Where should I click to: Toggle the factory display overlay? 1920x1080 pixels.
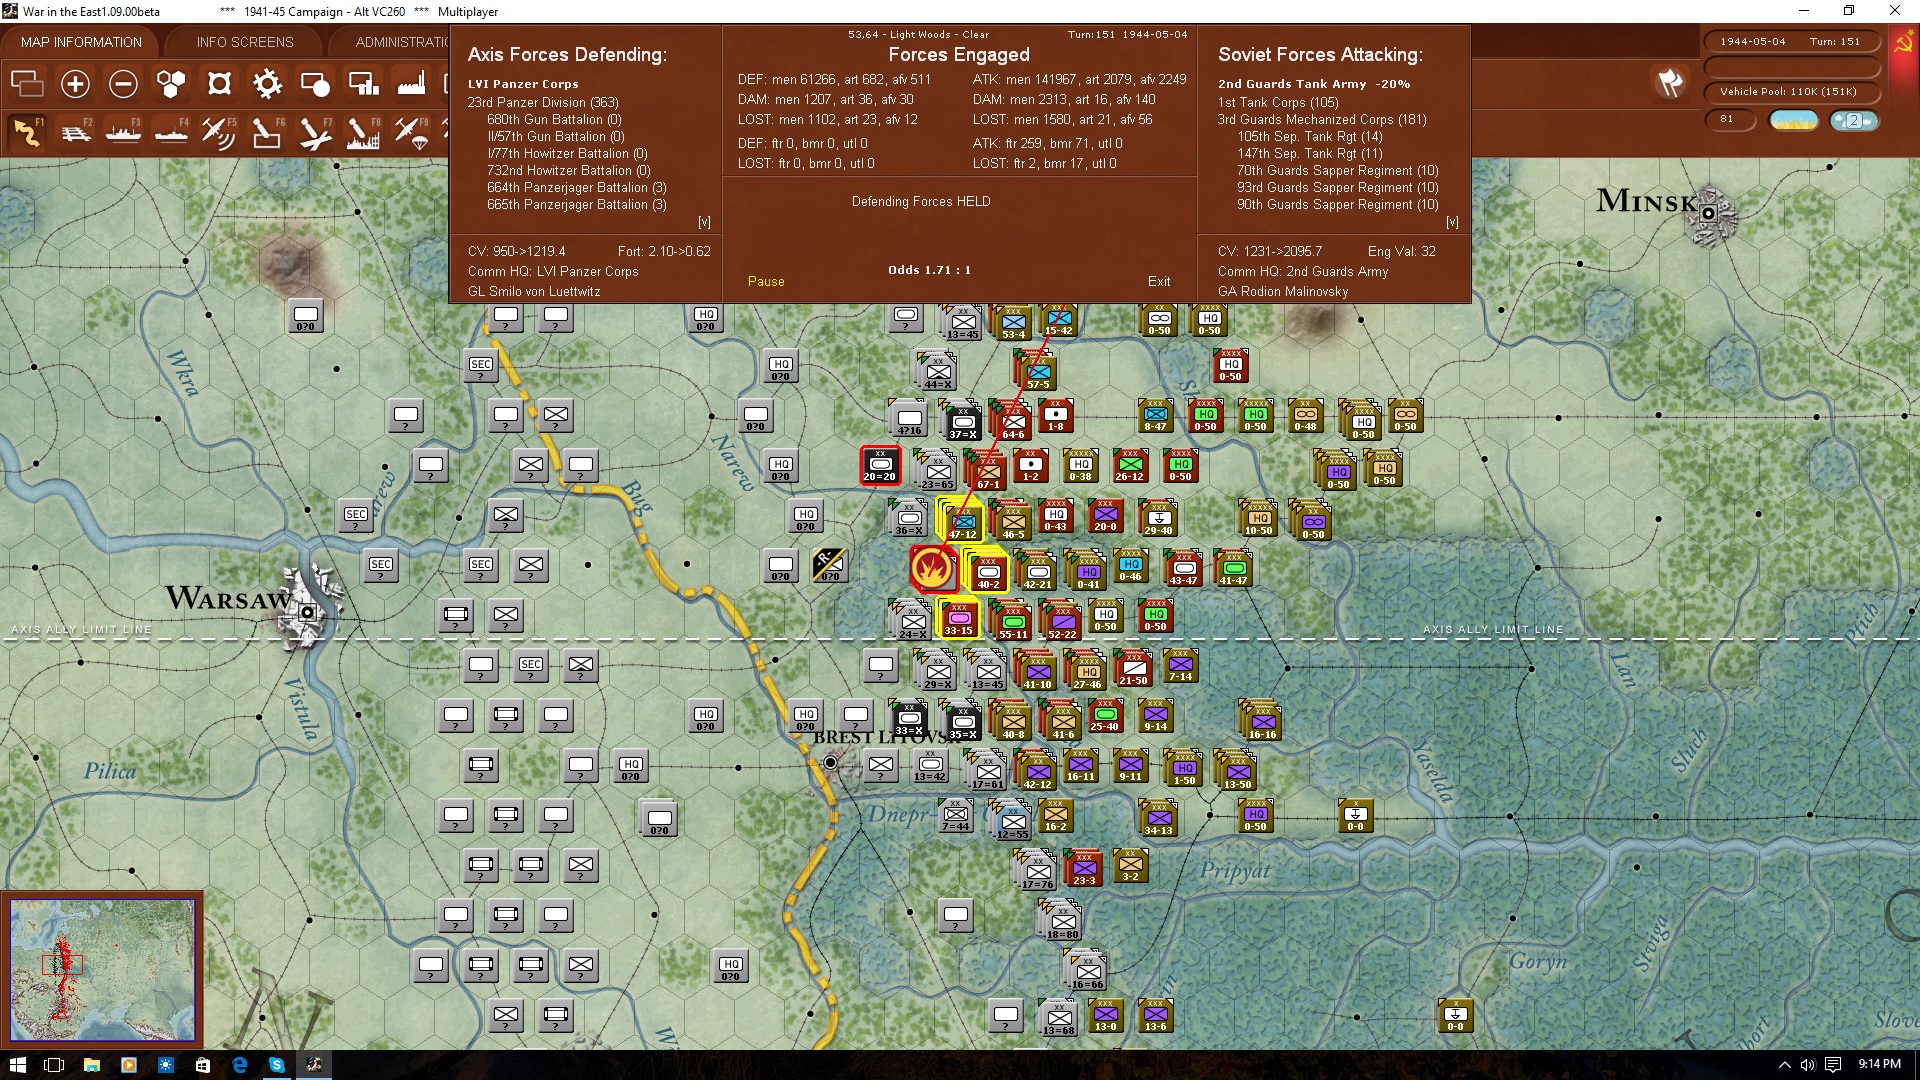click(x=411, y=84)
